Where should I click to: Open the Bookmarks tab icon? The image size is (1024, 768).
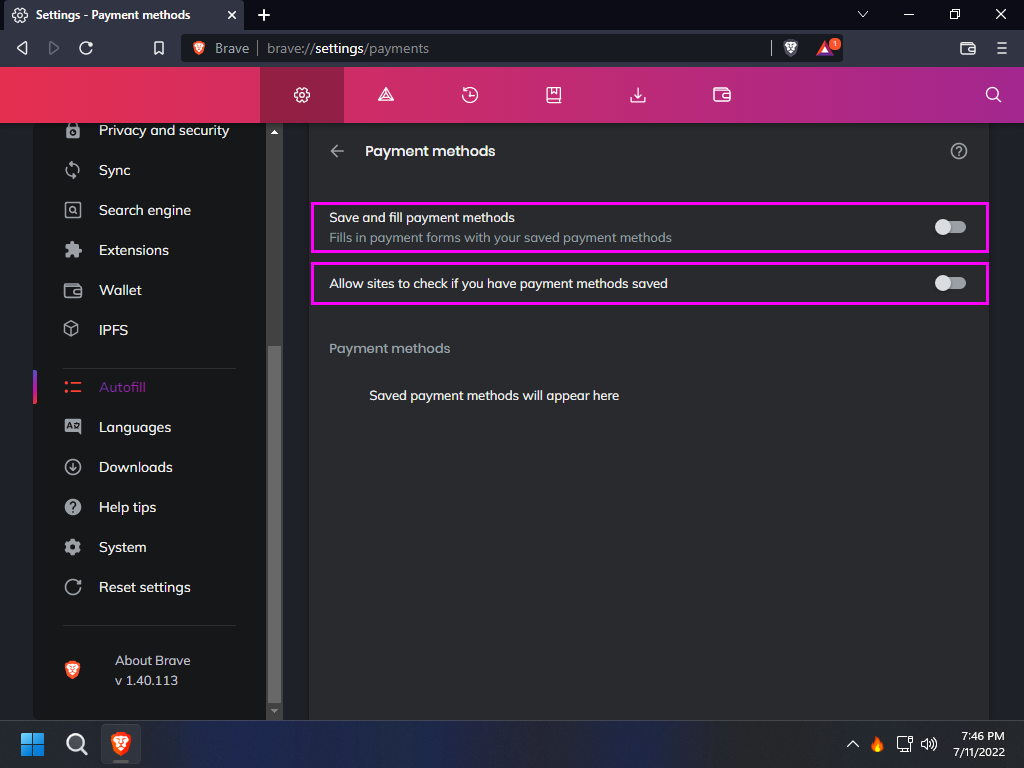coord(554,95)
